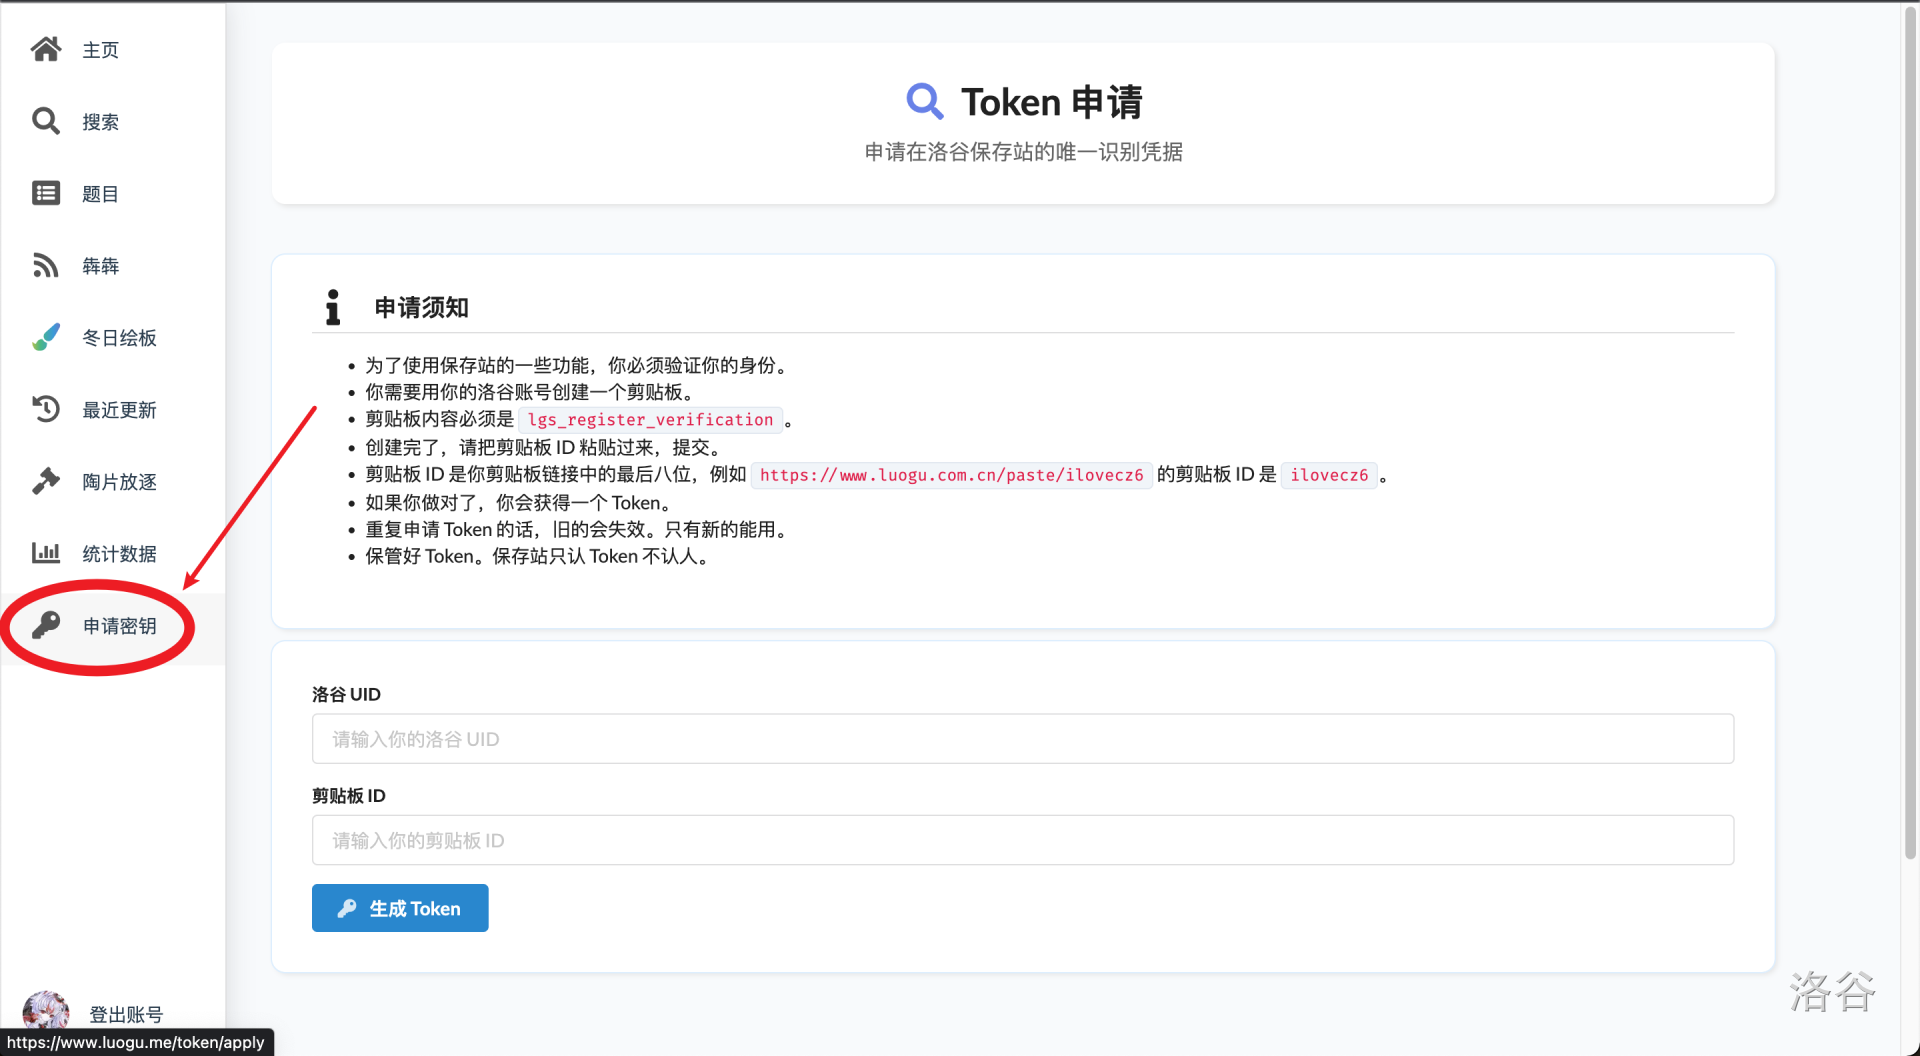
Task: Open the 统计数据 menu label
Action: (x=119, y=554)
